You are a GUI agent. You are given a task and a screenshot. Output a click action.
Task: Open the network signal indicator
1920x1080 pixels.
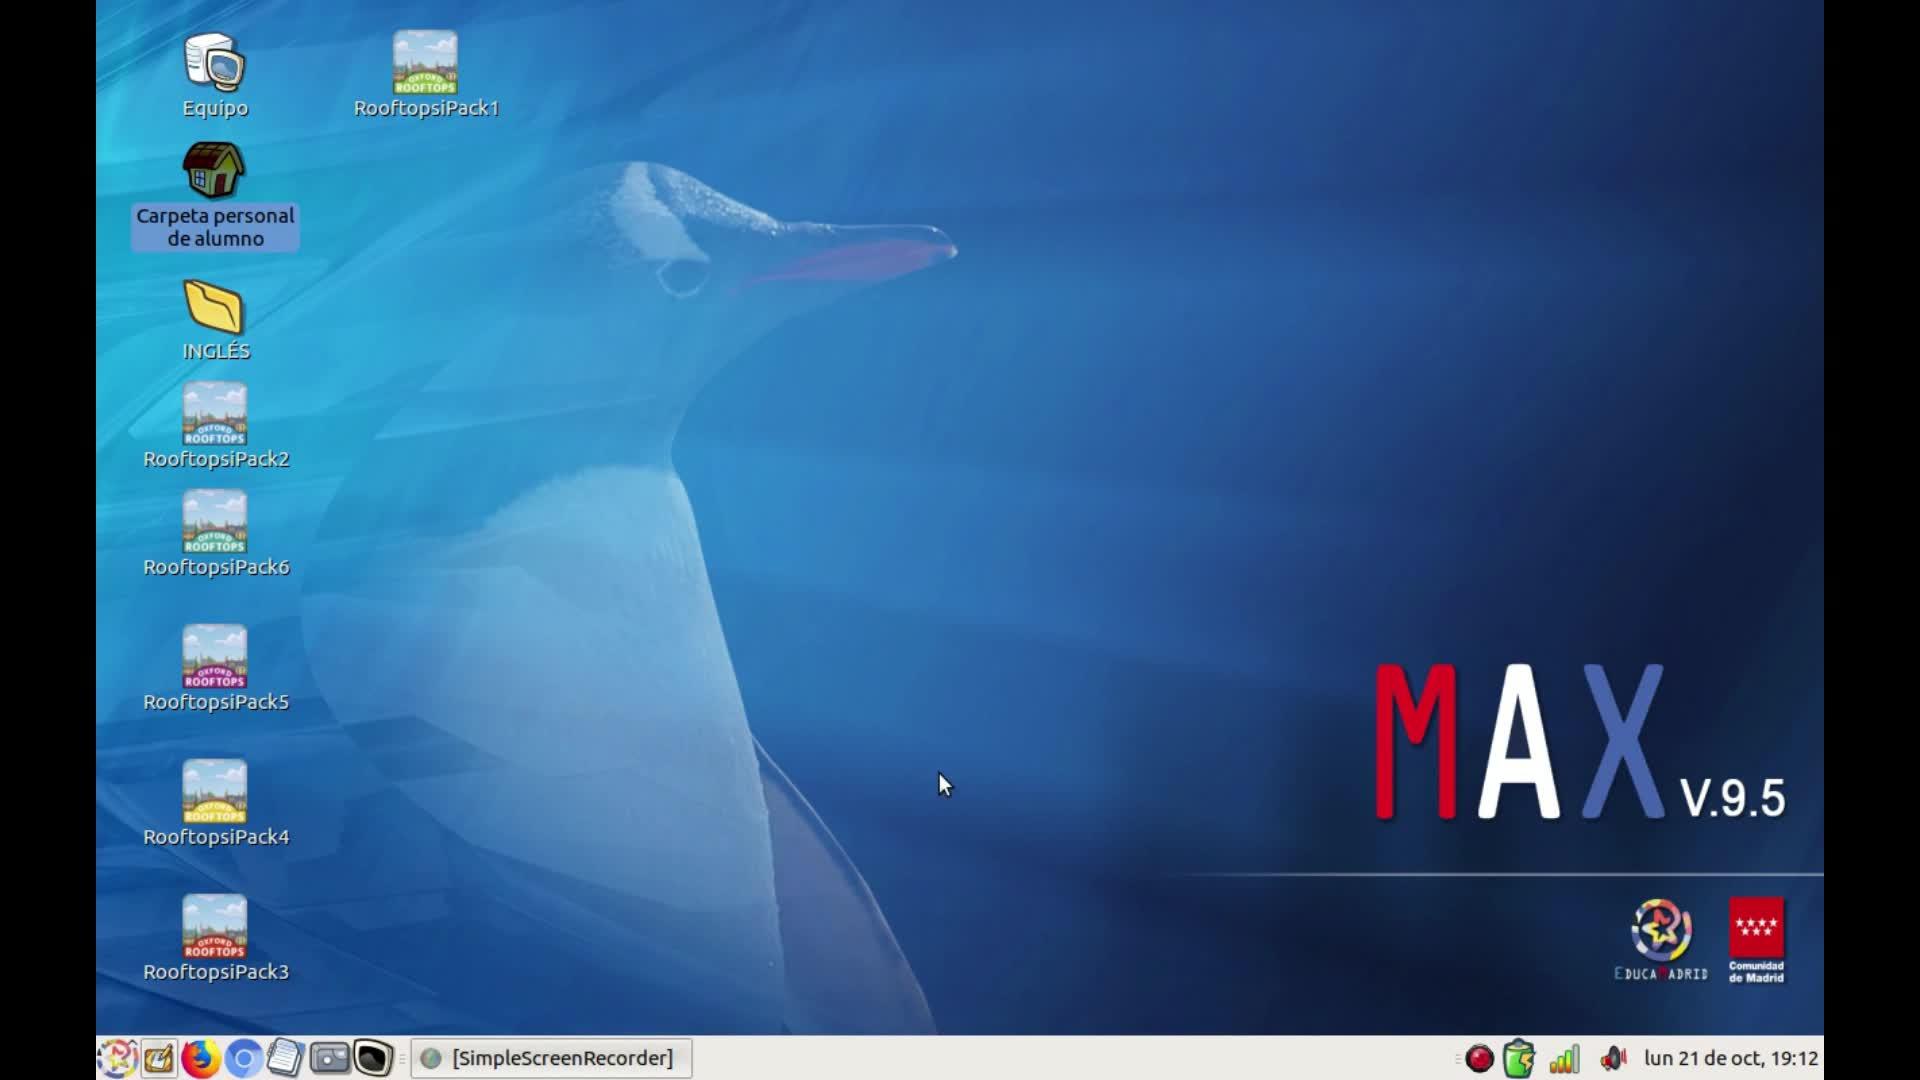[1564, 1058]
